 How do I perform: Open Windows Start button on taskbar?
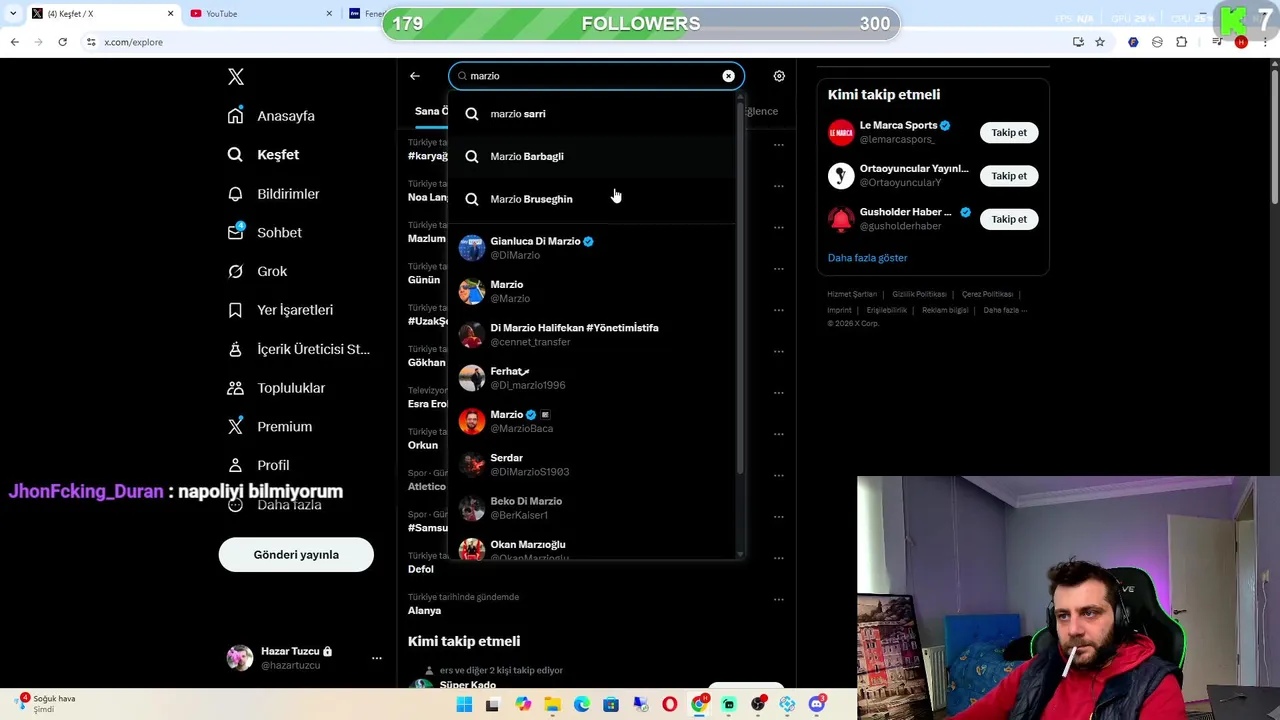(x=464, y=705)
